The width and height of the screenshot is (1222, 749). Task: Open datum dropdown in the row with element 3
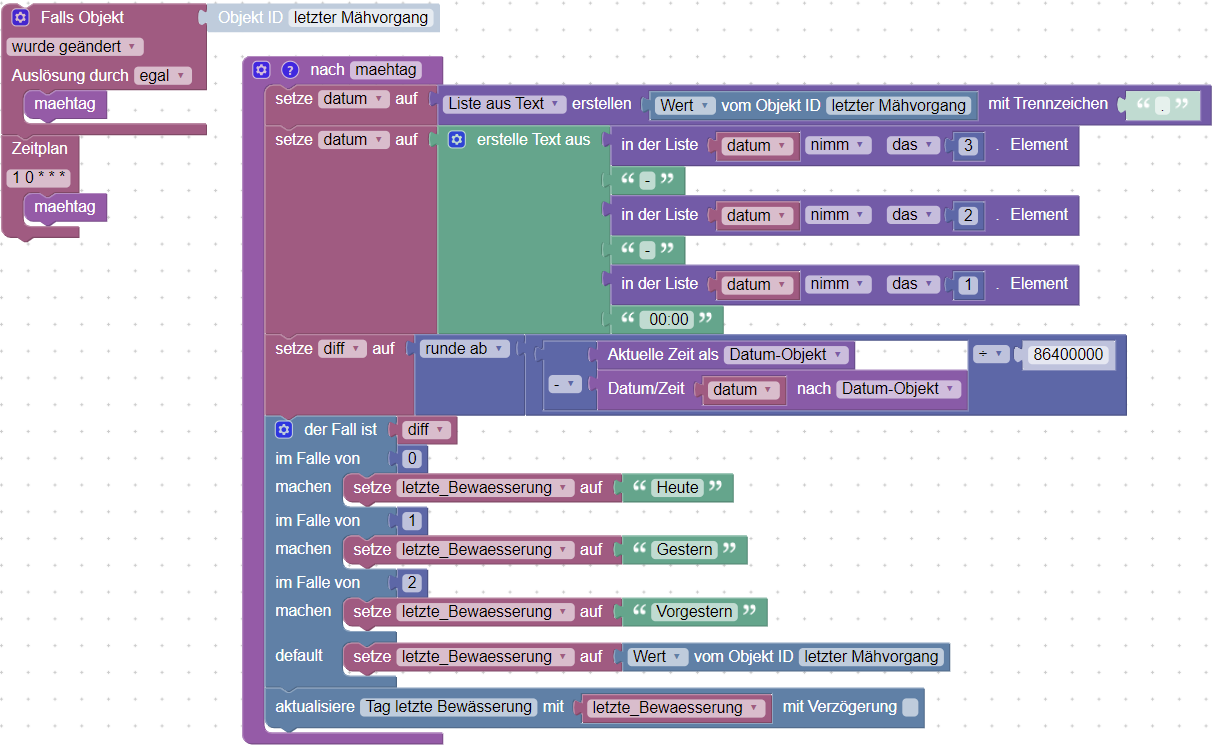coord(759,146)
